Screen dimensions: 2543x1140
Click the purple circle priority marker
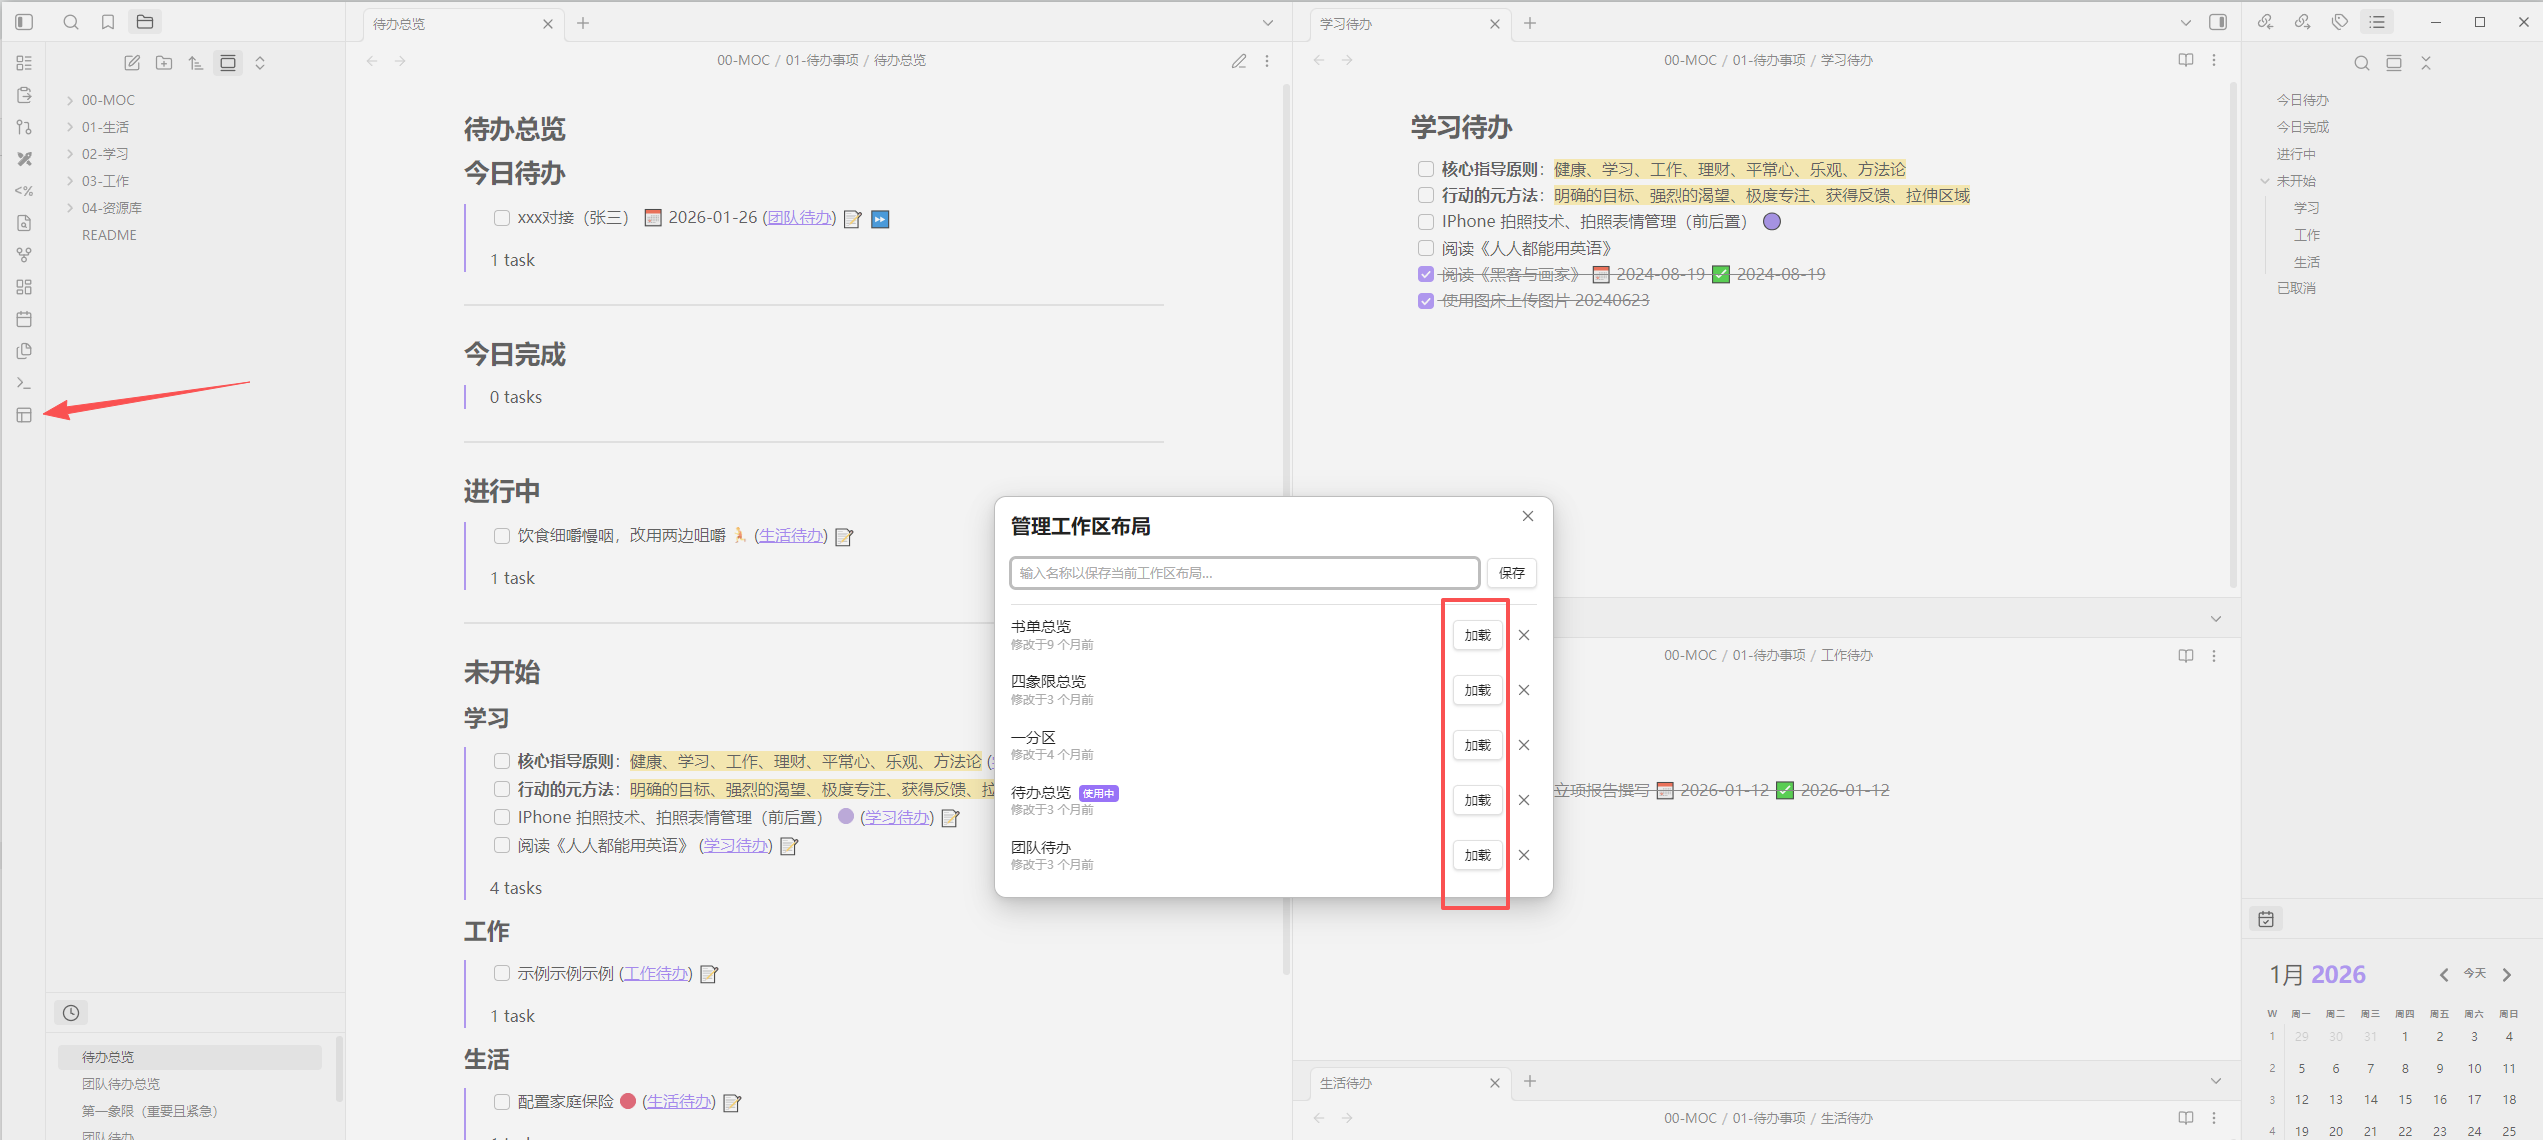pyautogui.click(x=1771, y=222)
